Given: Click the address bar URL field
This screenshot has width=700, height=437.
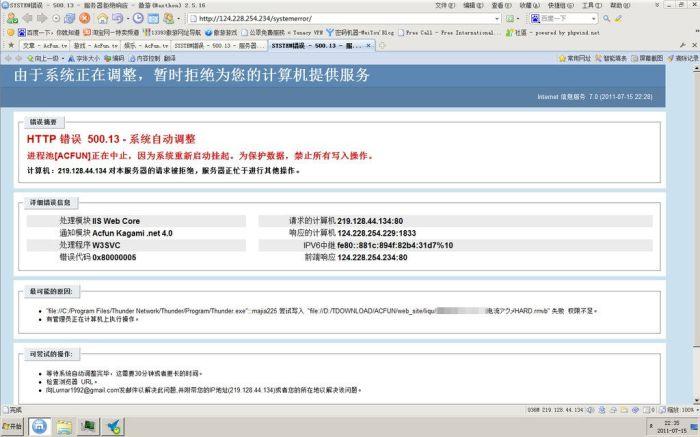Looking at the screenshot, I should [x=342, y=19].
